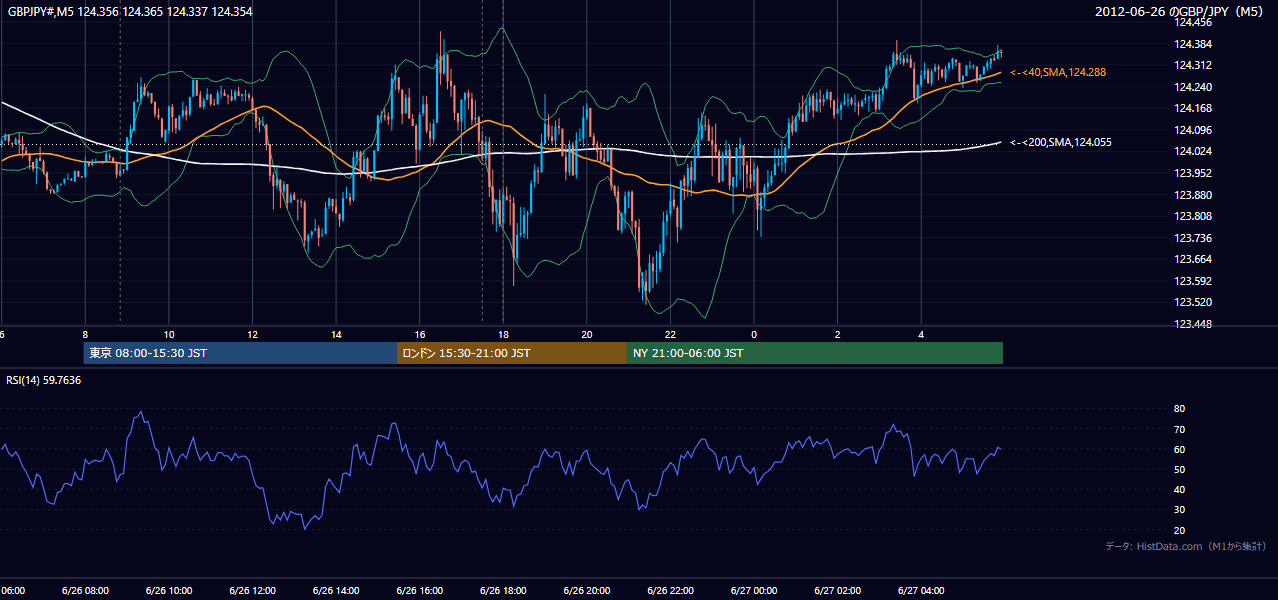Select the 東京 08:00-15:30 JST session bar
Image resolution: width=1278 pixels, height=600 pixels.
tap(240, 353)
